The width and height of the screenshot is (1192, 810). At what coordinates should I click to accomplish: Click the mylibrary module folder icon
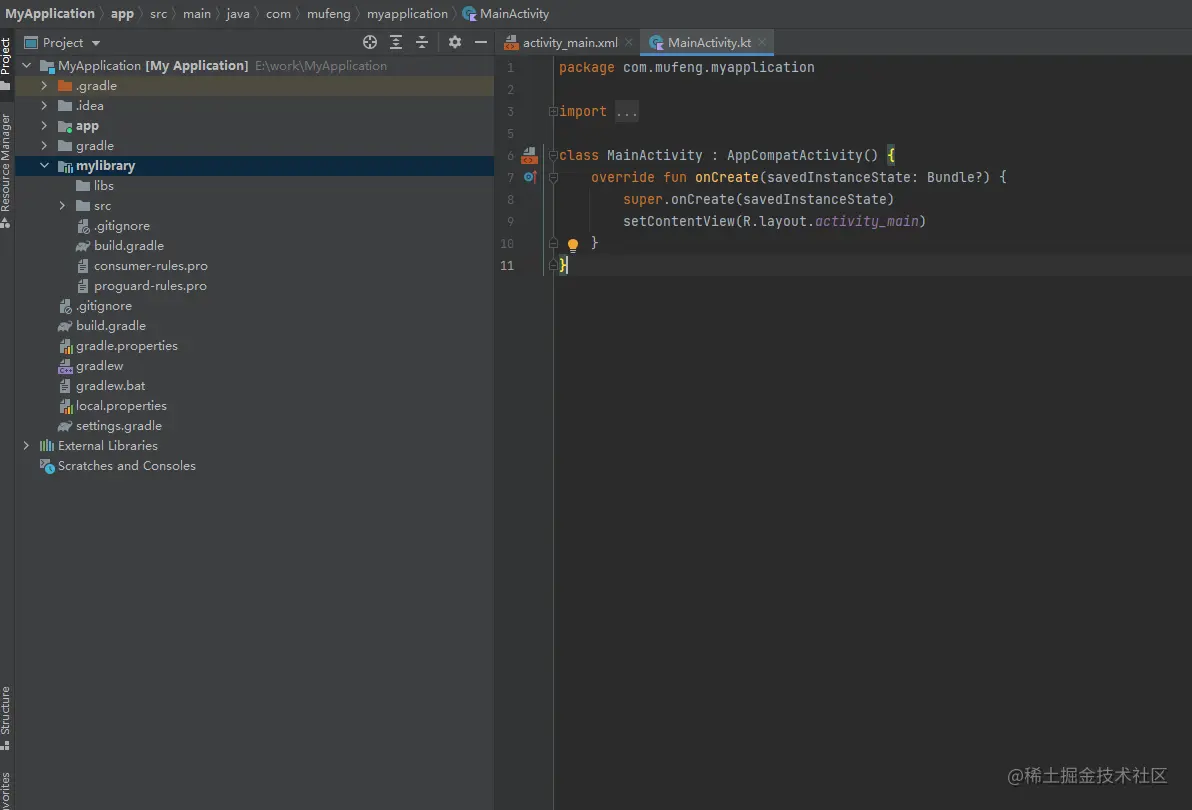[x=65, y=166]
